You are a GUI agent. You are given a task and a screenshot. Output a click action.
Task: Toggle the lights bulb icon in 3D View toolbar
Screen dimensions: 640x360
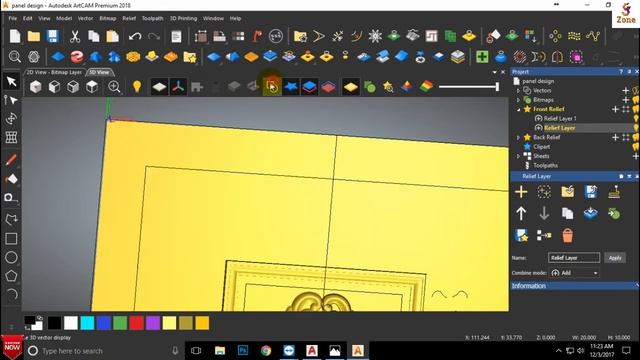tap(137, 87)
